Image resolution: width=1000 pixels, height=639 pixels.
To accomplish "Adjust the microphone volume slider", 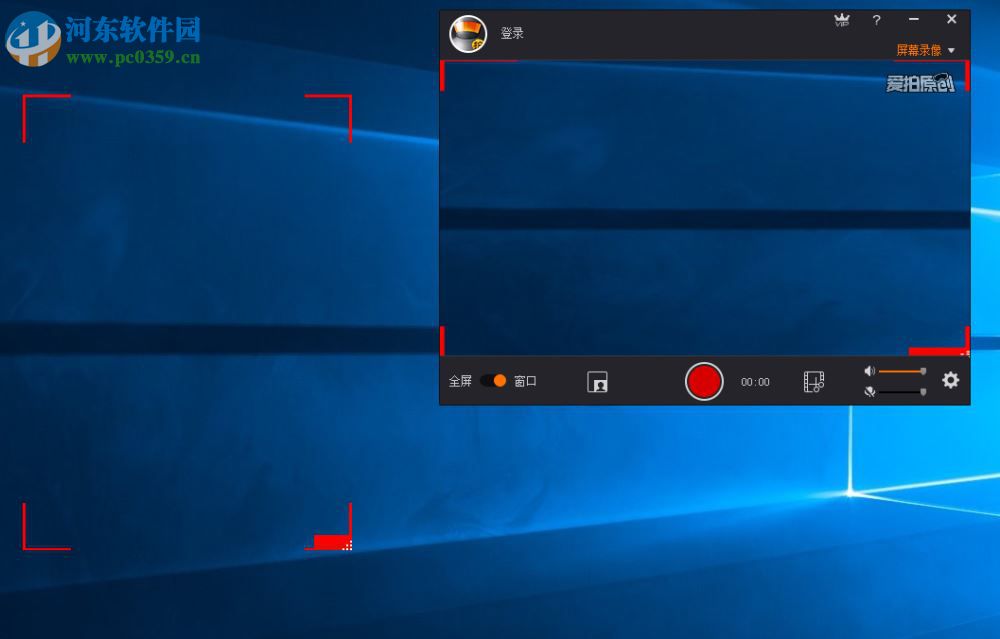I will click(902, 392).
